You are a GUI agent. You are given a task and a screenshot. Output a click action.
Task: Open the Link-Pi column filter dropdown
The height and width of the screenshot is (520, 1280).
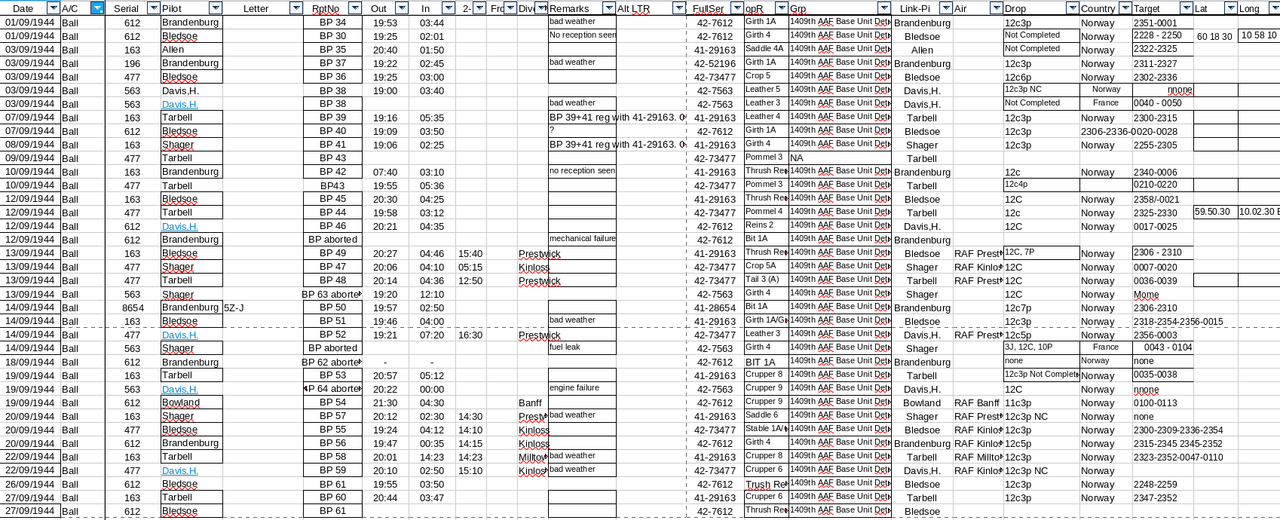coord(945,8)
